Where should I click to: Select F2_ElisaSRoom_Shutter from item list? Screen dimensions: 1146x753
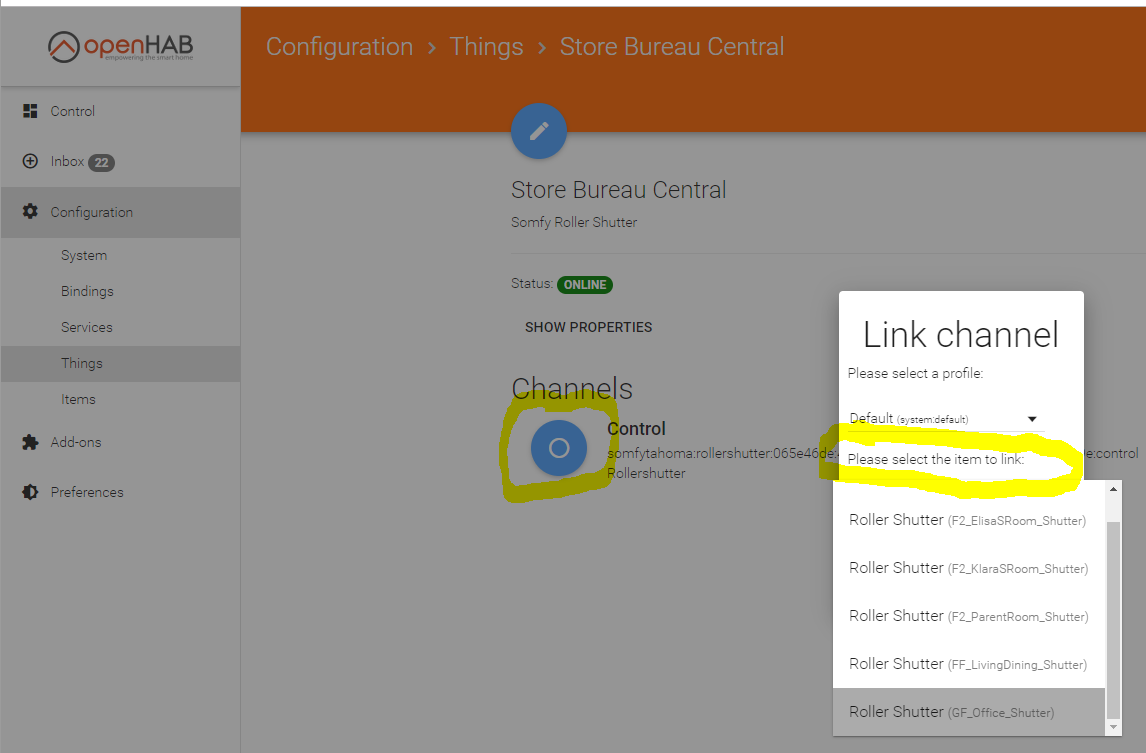[x=967, y=520]
